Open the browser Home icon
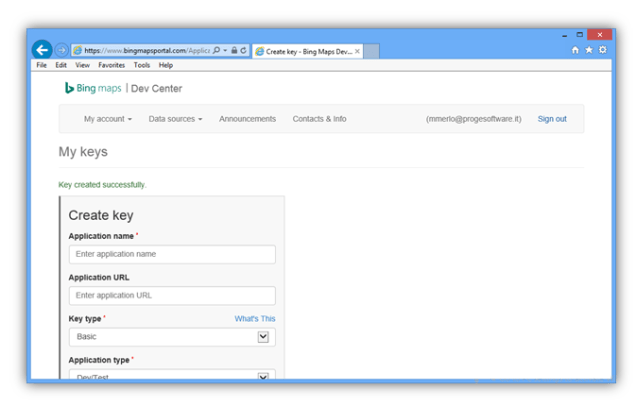Screen dimensions: 636x407 575,50
